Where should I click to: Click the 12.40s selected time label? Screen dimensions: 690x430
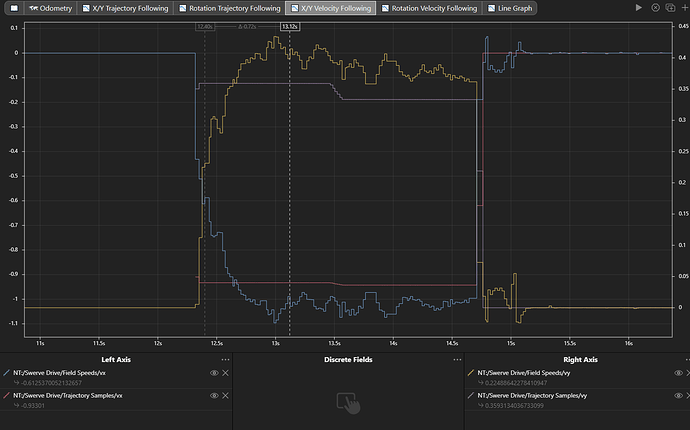tap(205, 26)
